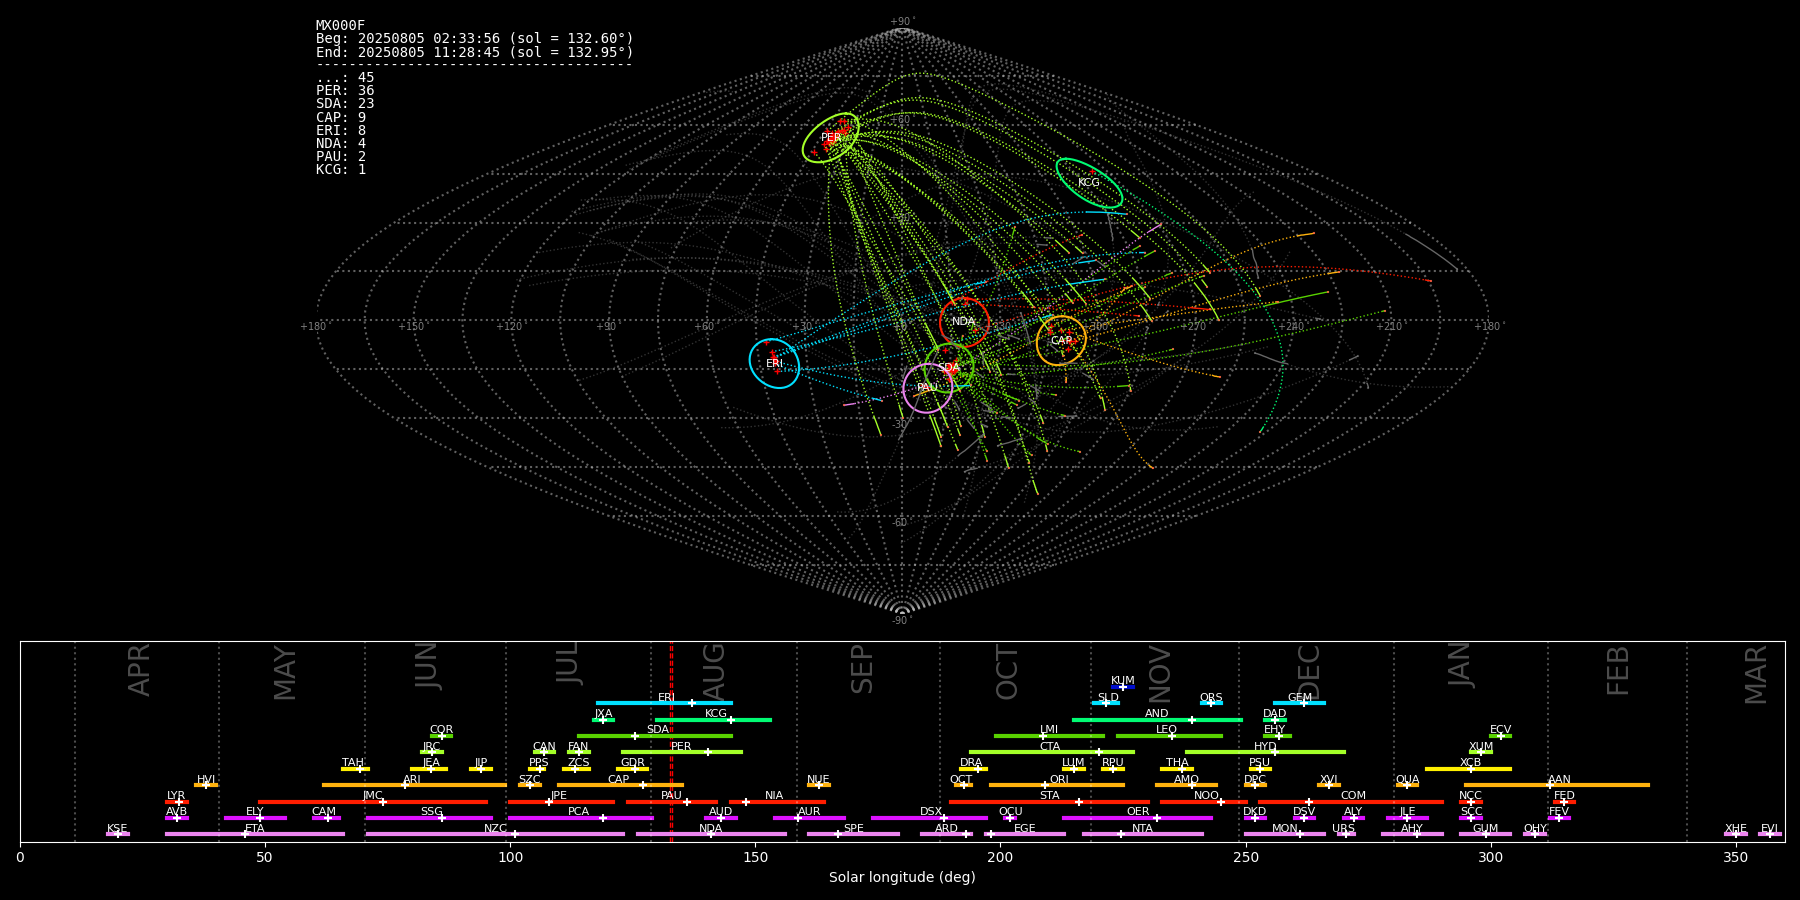Click the pink NDA bar in timeline

[711, 834]
